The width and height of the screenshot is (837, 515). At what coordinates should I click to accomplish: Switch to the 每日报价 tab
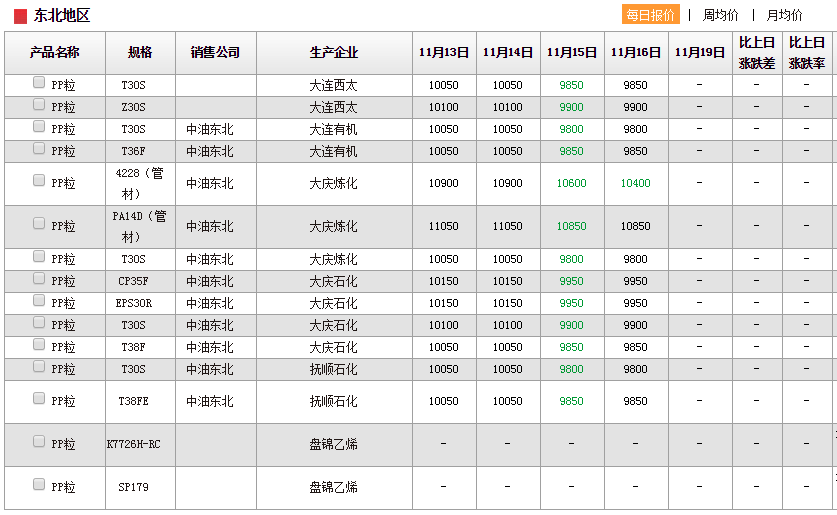[x=651, y=15]
